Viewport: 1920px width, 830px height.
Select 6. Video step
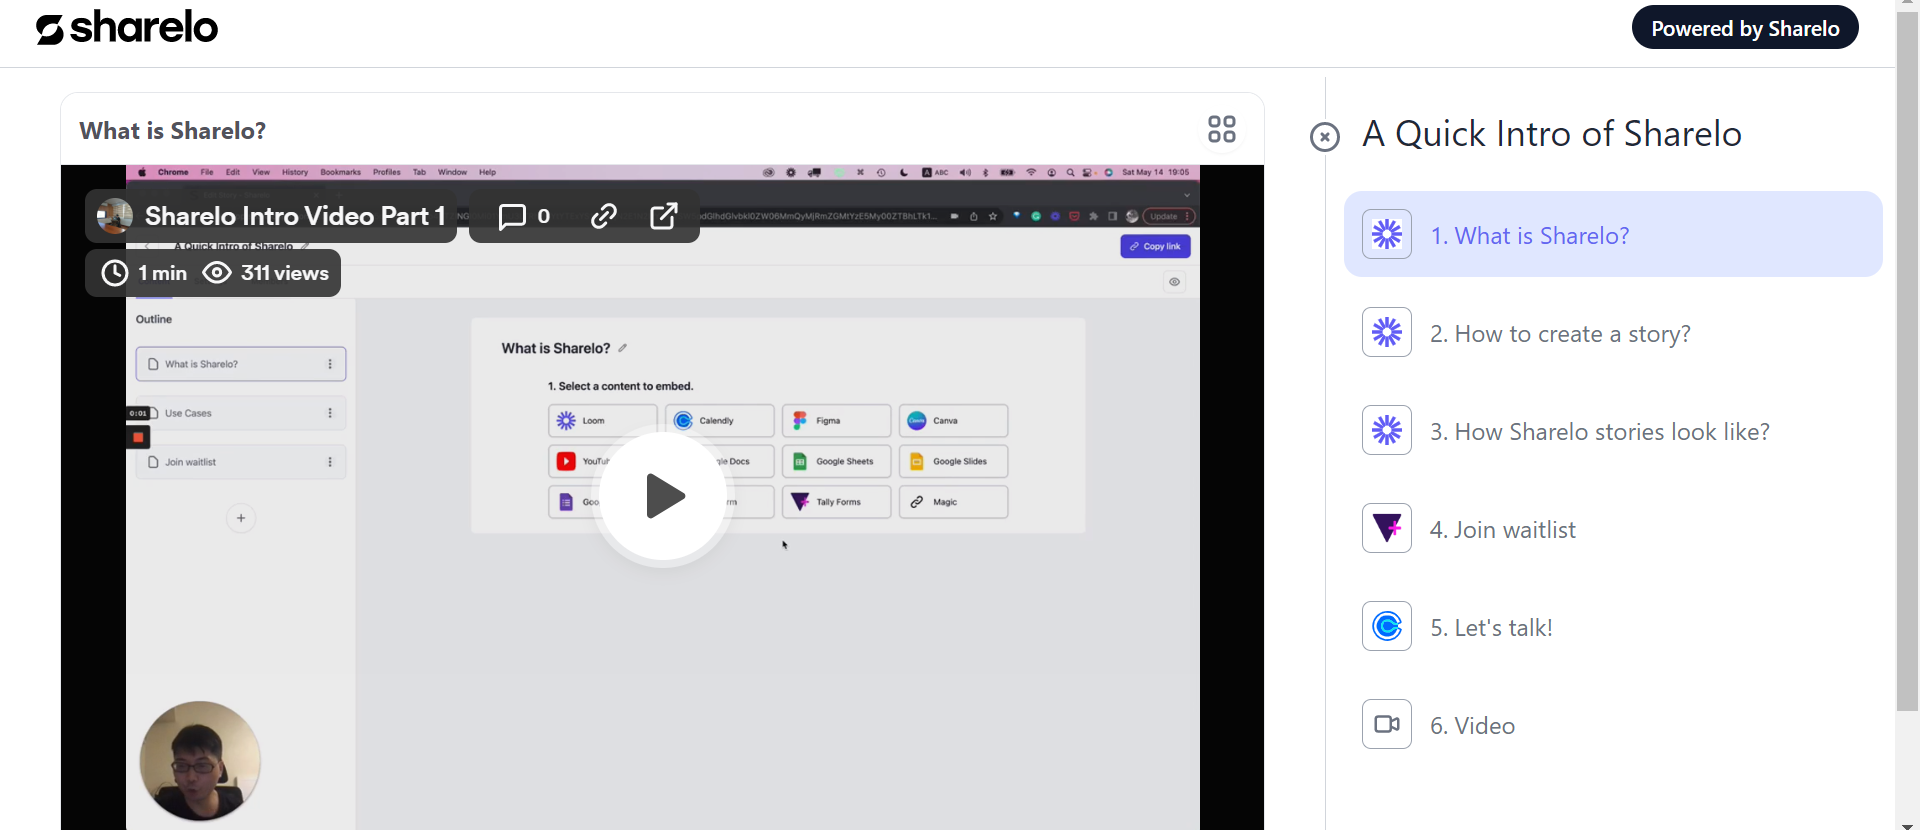tap(1613, 724)
